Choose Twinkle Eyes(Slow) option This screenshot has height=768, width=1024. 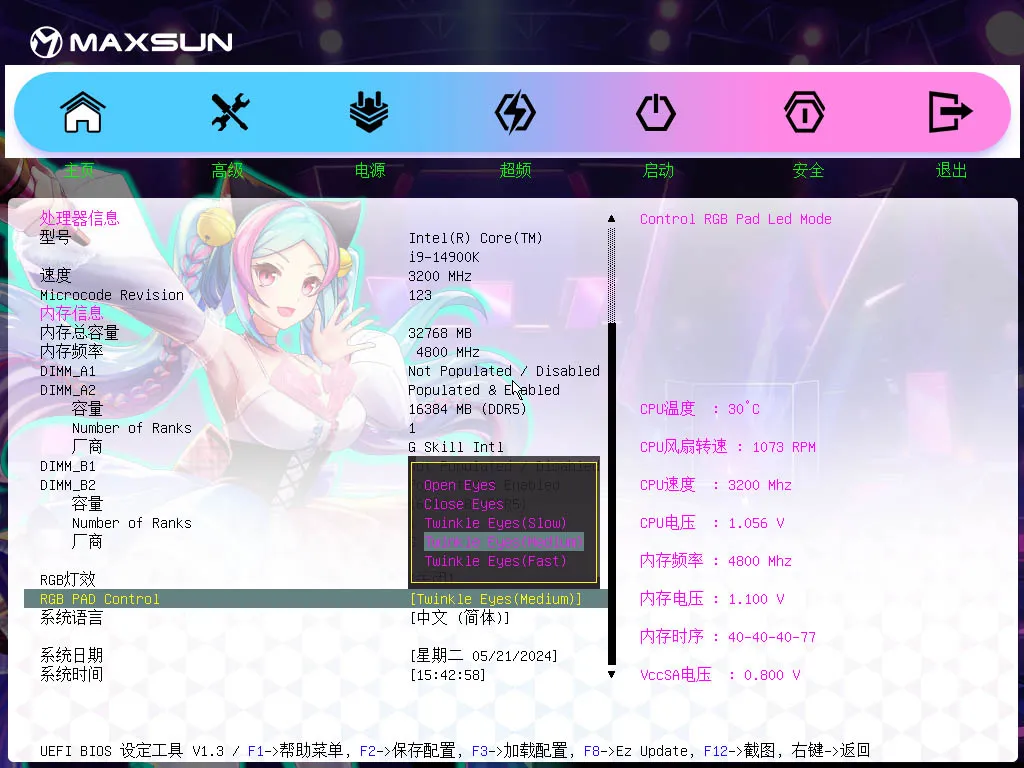(496, 523)
